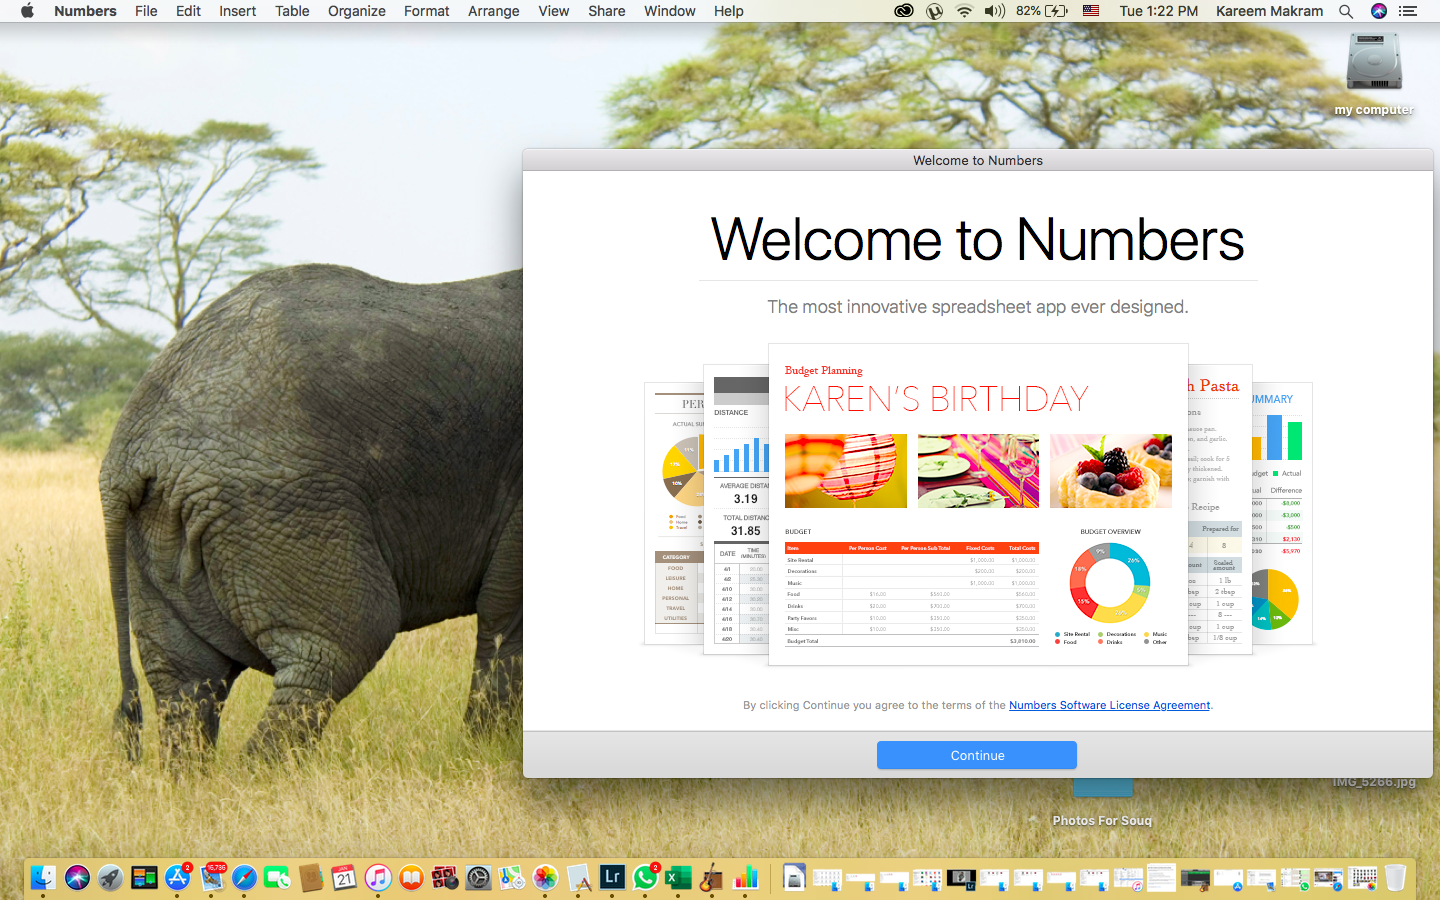Open Finder from the dock

click(43, 877)
